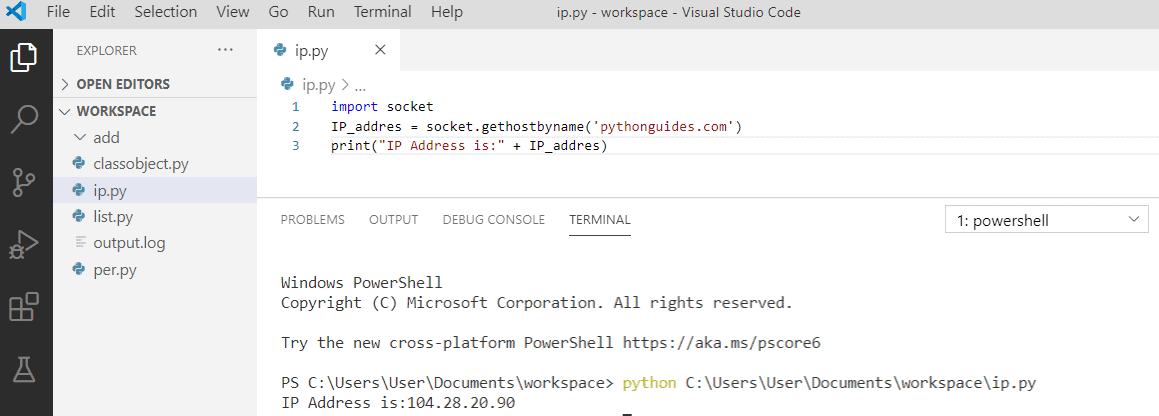Click the print statement on line 3

coord(469,146)
